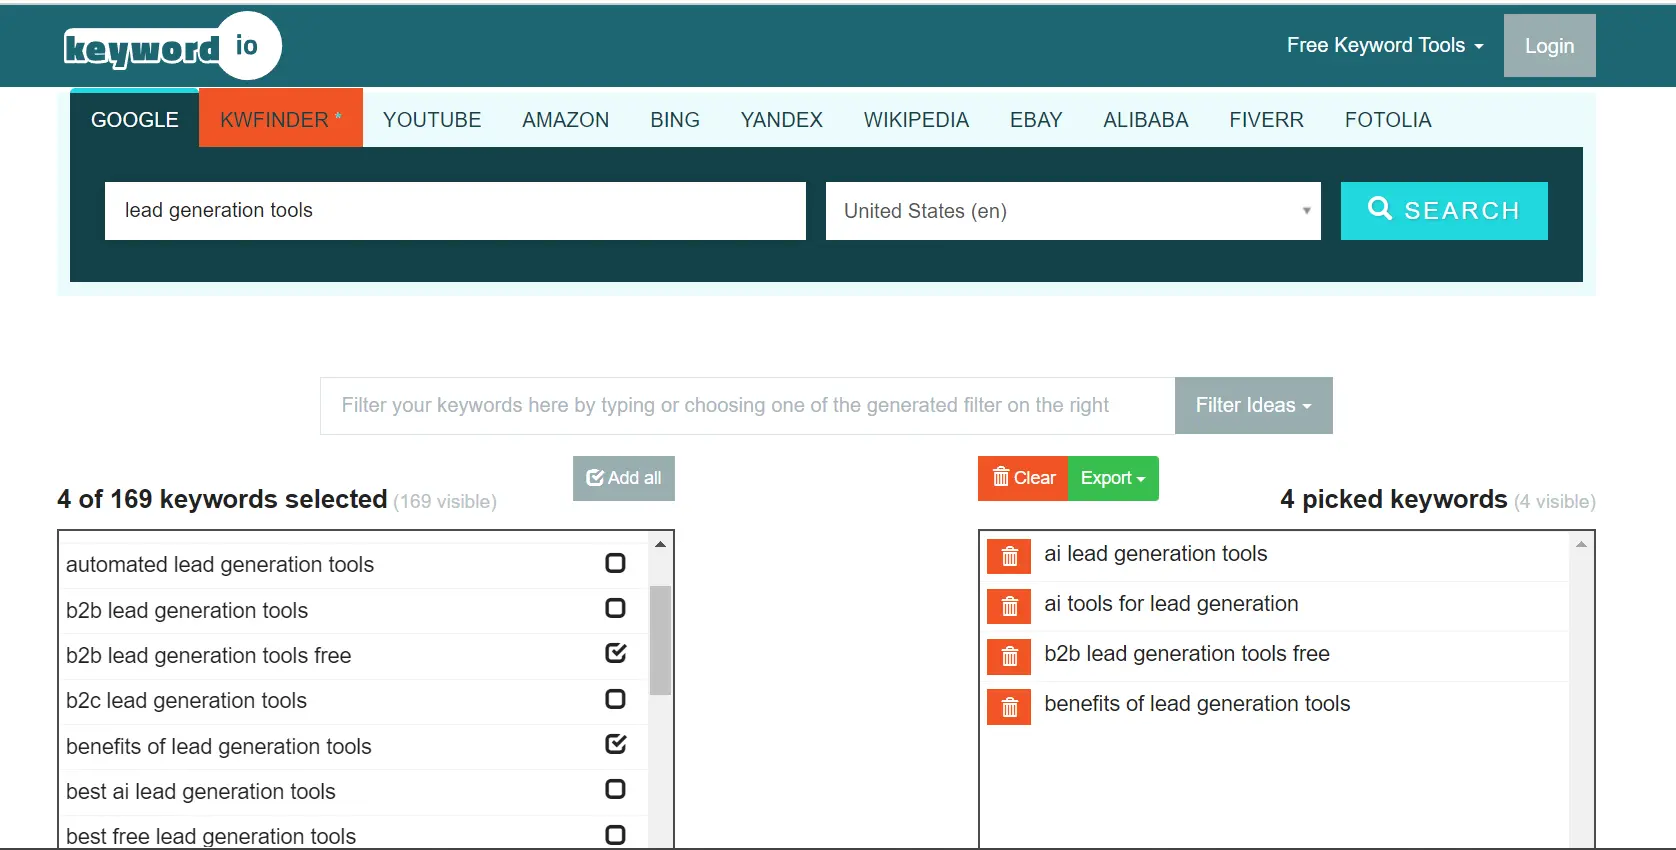
Task: Select the WIKIPEDIA tab
Action: (x=917, y=120)
